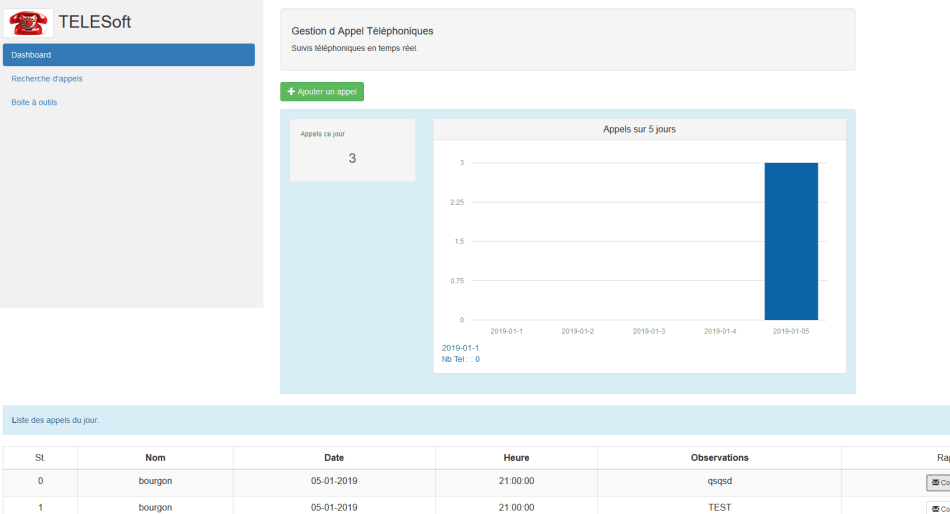The height and width of the screenshot is (514, 950).
Task: Click the blue bar for 2019-01-05
Action: pos(791,240)
